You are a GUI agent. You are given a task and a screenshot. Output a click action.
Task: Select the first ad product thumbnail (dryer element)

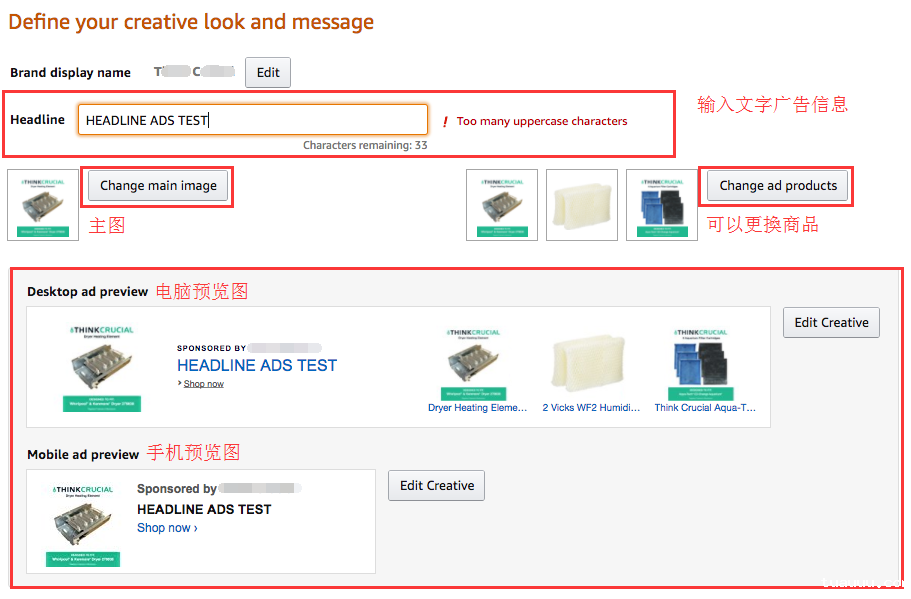(x=502, y=205)
